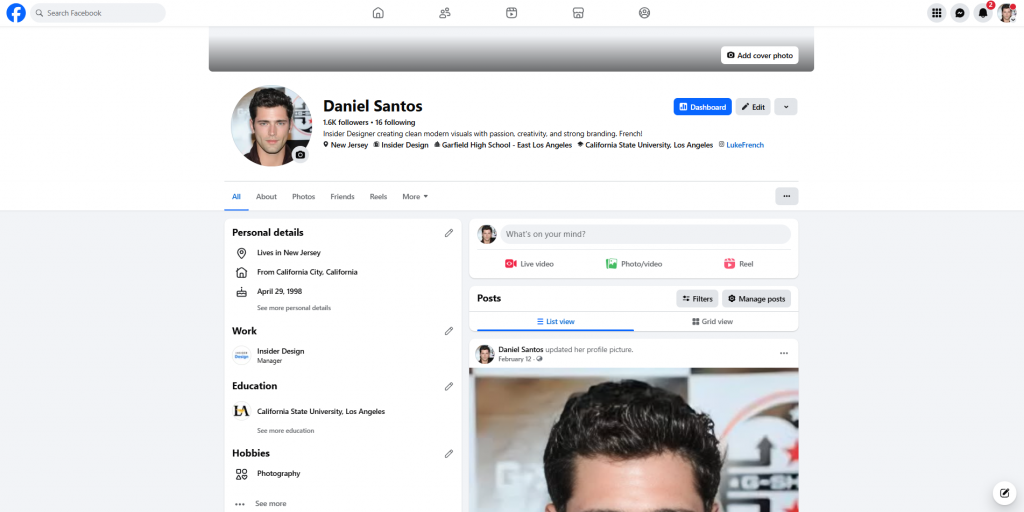This screenshot has width=1024, height=512.
Task: Open the notifications bell
Action: 983,12
